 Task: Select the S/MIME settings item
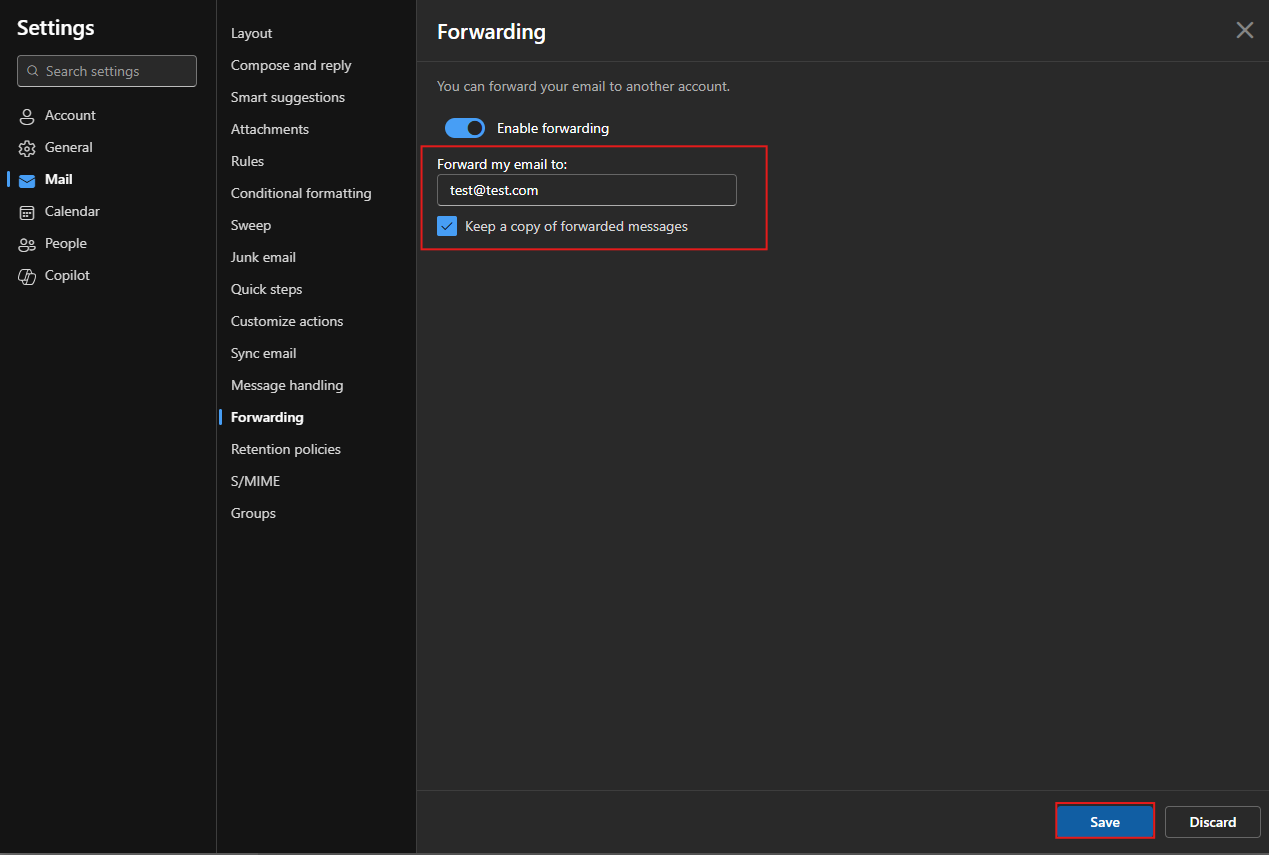coord(255,481)
